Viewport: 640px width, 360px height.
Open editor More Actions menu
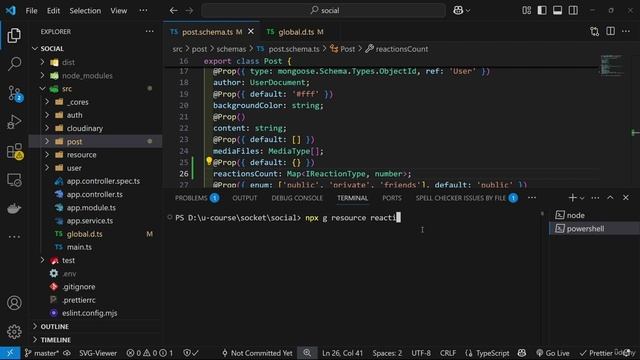[626, 31]
